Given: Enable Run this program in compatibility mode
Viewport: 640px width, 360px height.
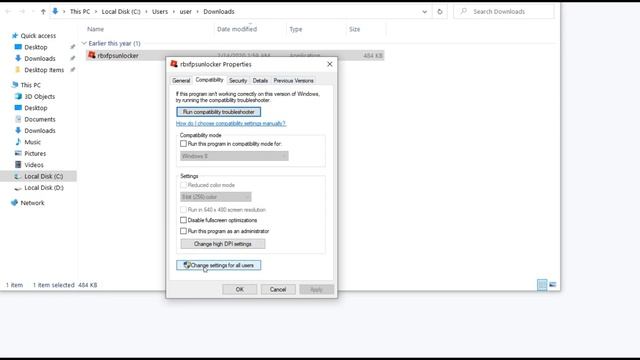Looking at the screenshot, I should (183, 144).
